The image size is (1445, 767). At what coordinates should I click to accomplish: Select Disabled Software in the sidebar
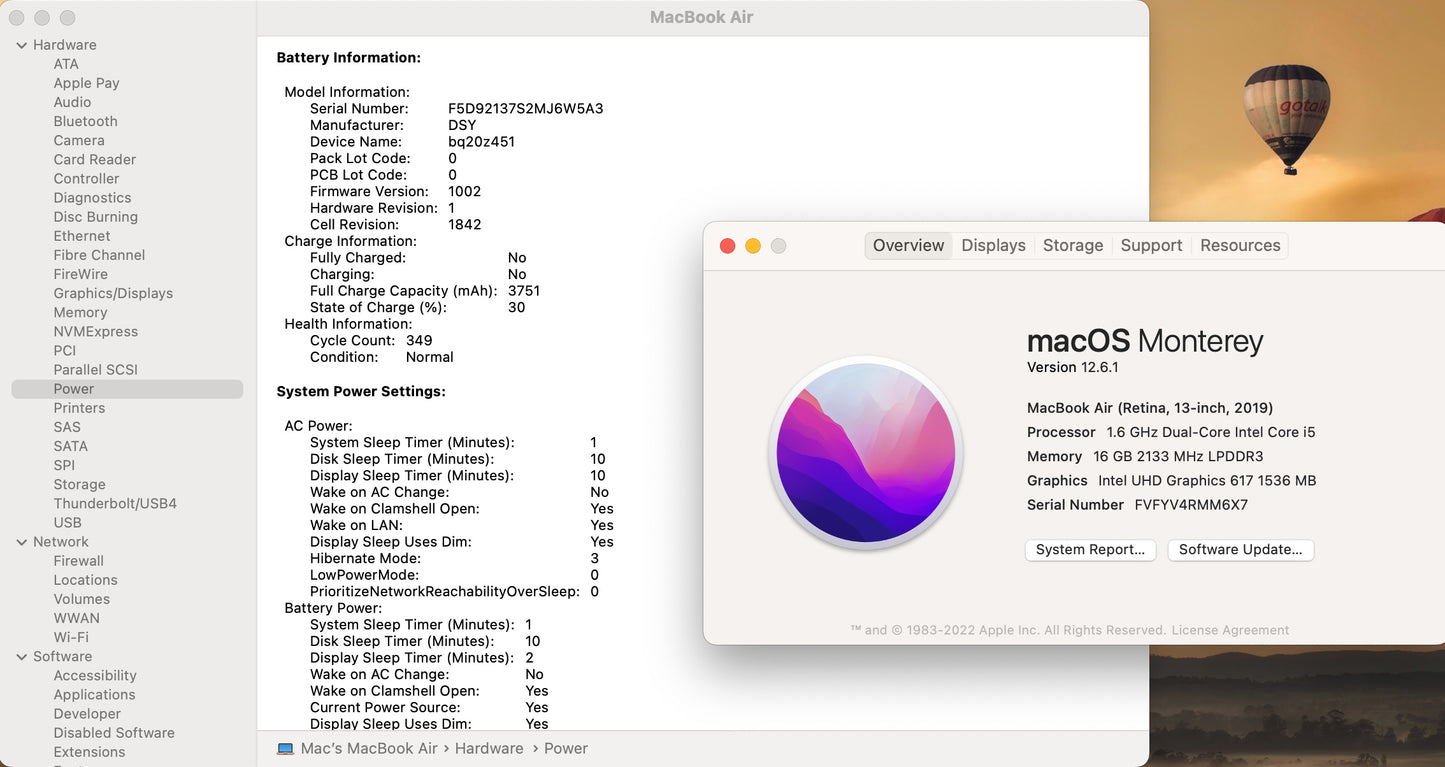(114, 733)
